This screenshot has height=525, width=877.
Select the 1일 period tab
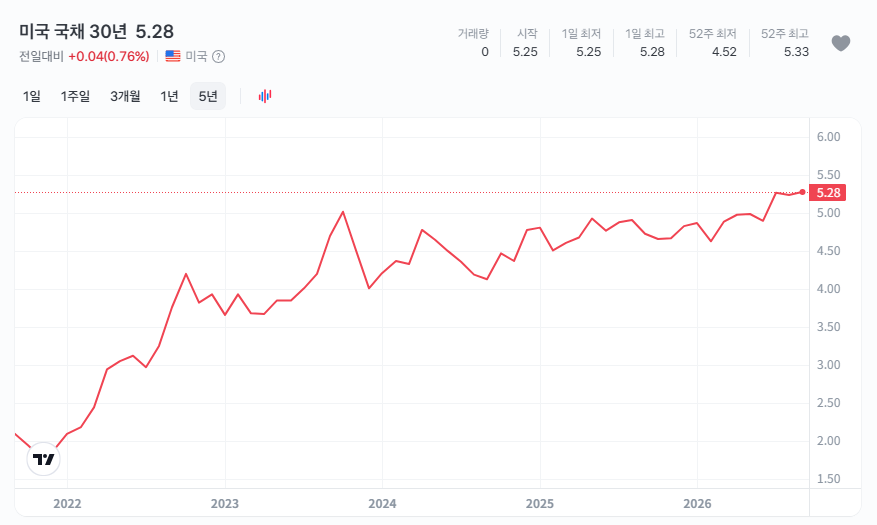32,96
